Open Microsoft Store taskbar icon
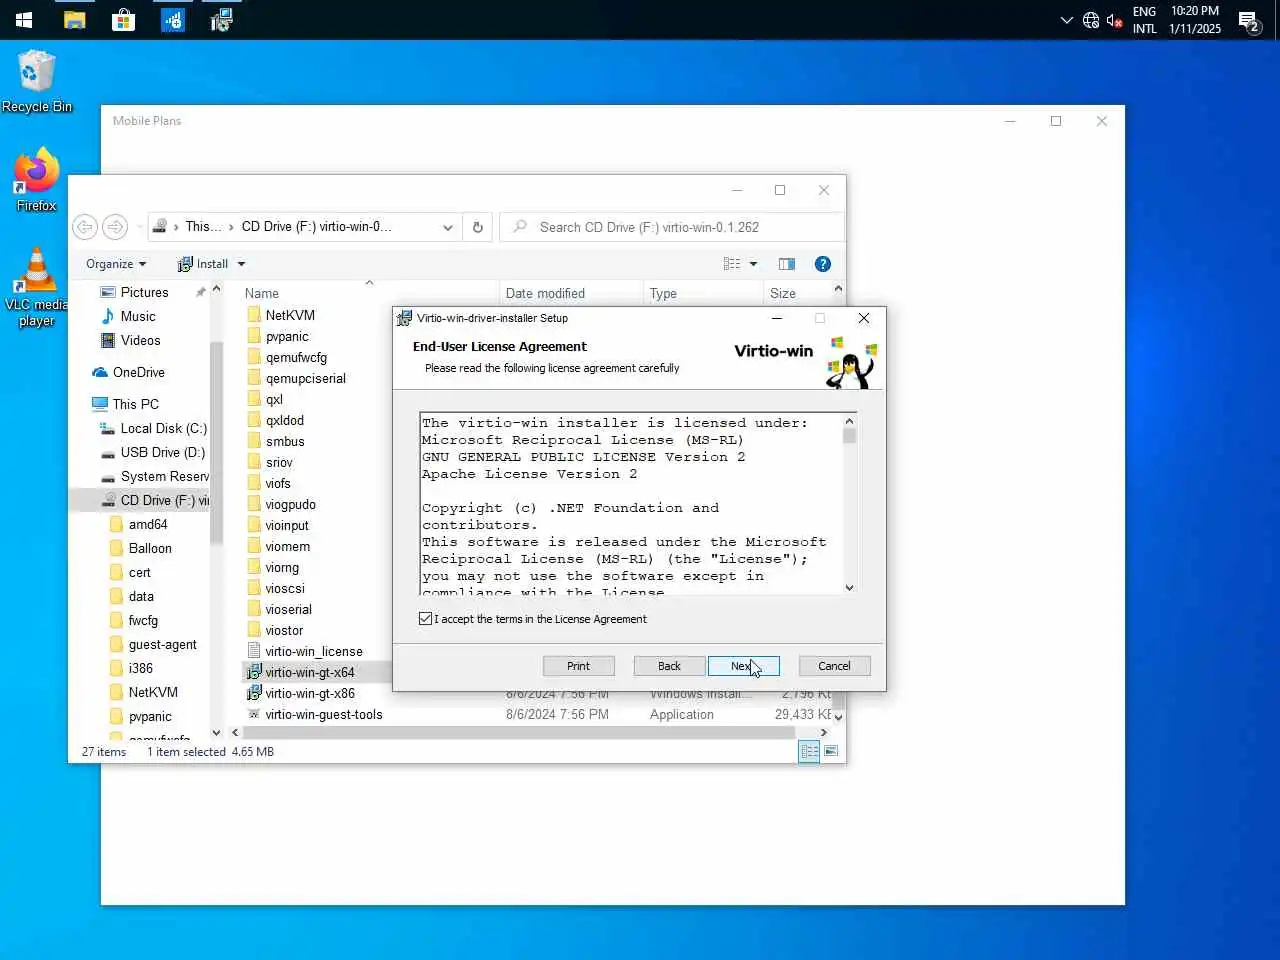Viewport: 1280px width, 960px height. pos(123,20)
